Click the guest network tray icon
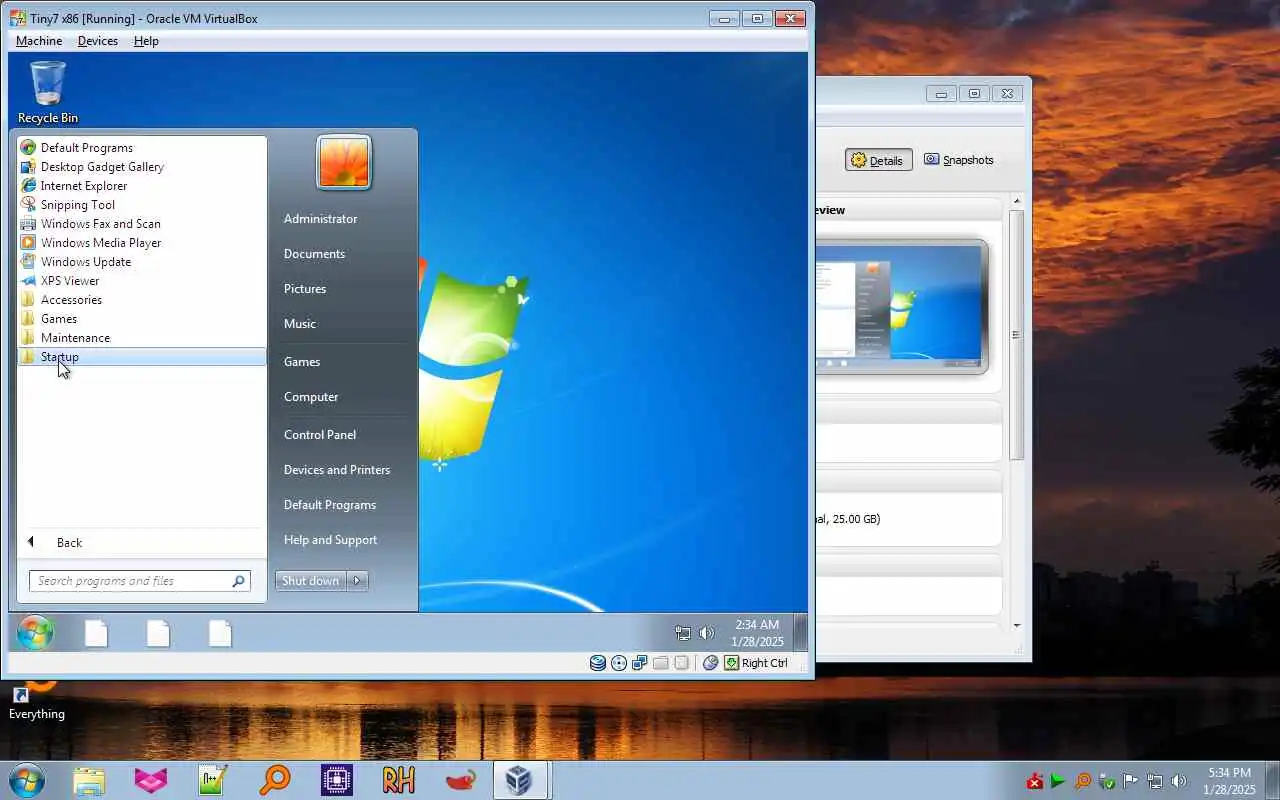Image resolution: width=1280 pixels, height=800 pixels. pyautogui.click(x=683, y=633)
